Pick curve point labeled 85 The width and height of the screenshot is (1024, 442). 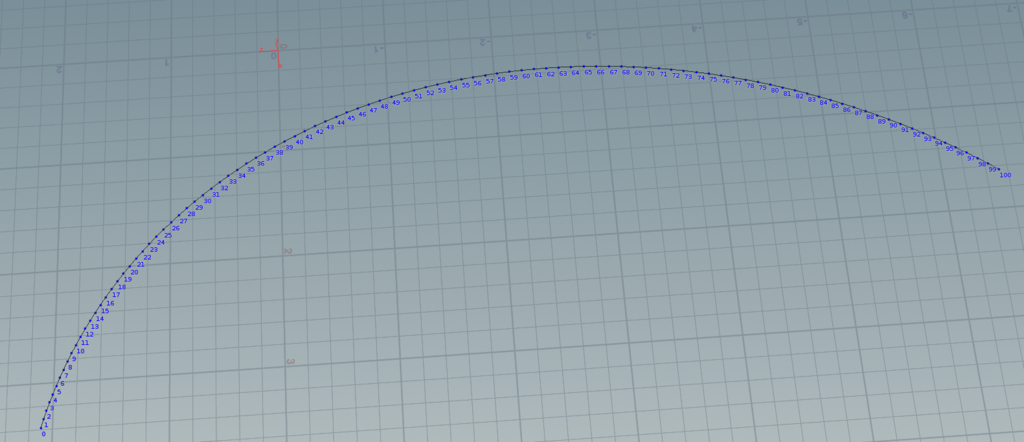[835, 106]
